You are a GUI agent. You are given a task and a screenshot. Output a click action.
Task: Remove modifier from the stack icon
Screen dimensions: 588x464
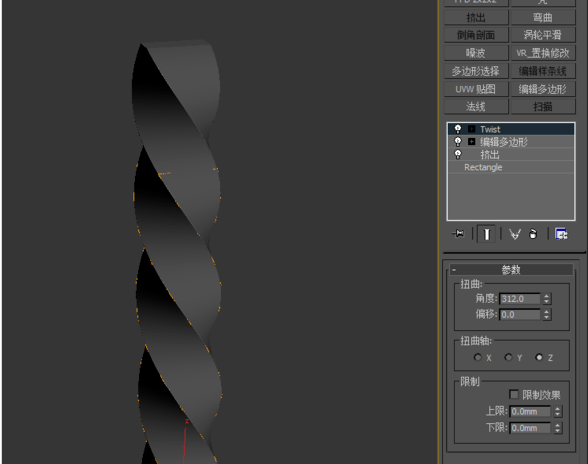533,234
